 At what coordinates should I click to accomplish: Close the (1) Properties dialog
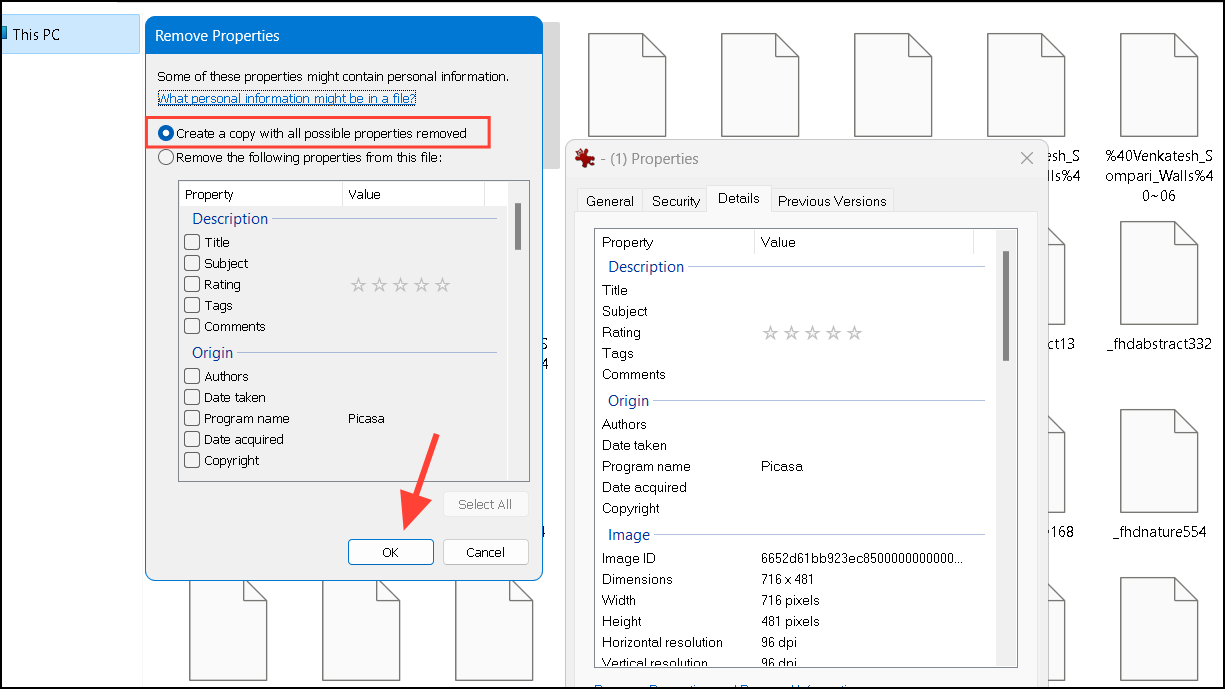(x=1026, y=158)
